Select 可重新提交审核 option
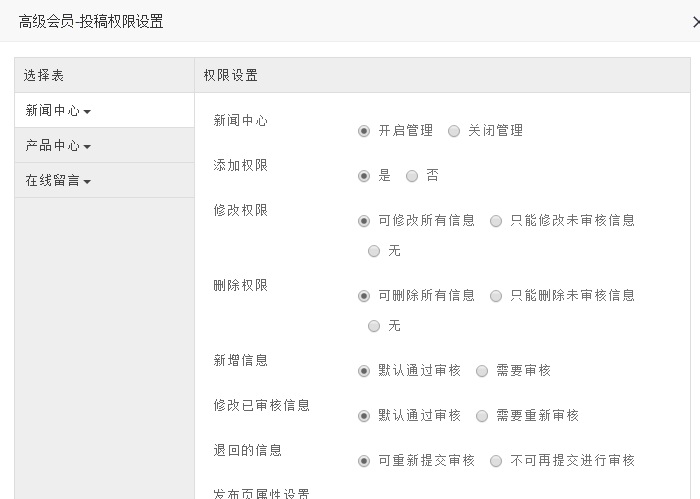Screen dimensions: 700x499 coord(364,461)
